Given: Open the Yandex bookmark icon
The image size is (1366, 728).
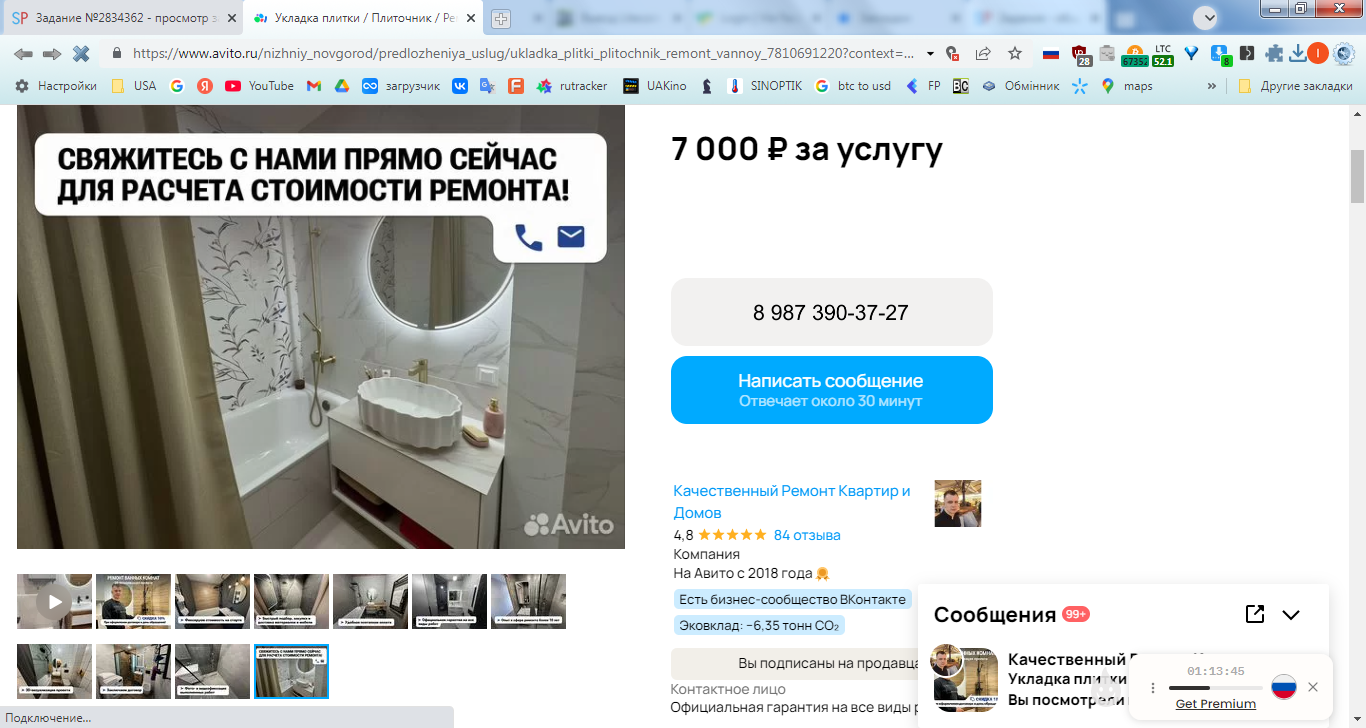Looking at the screenshot, I should (205, 86).
